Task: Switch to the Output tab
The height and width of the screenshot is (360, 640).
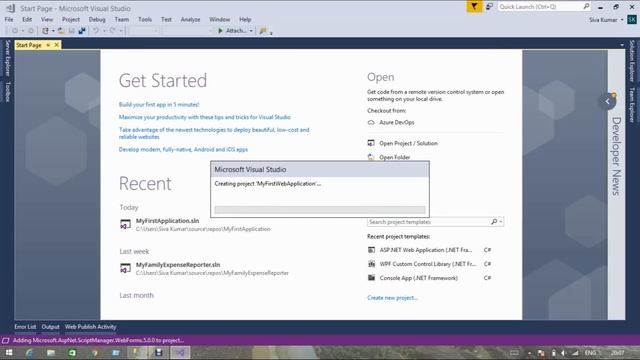Action: pyautogui.click(x=50, y=327)
